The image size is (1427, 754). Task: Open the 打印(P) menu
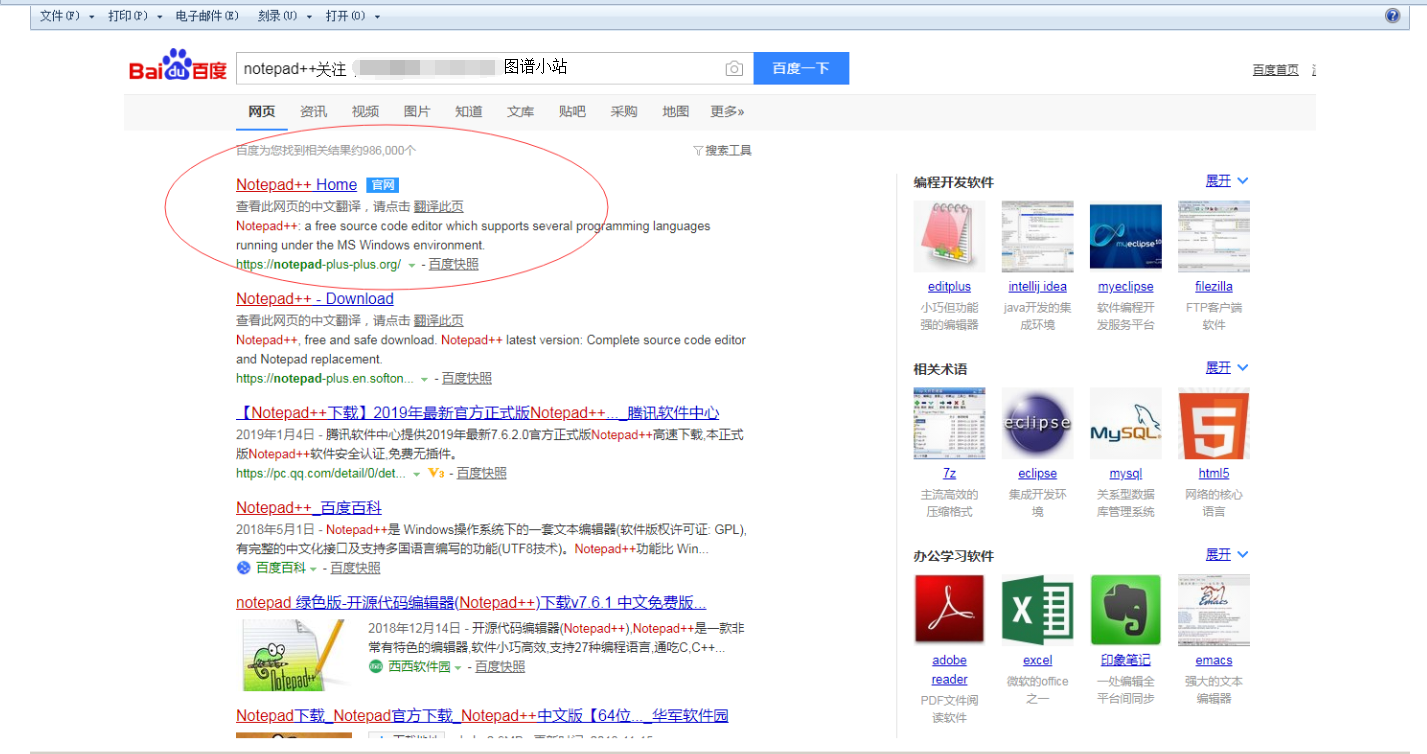[135, 16]
